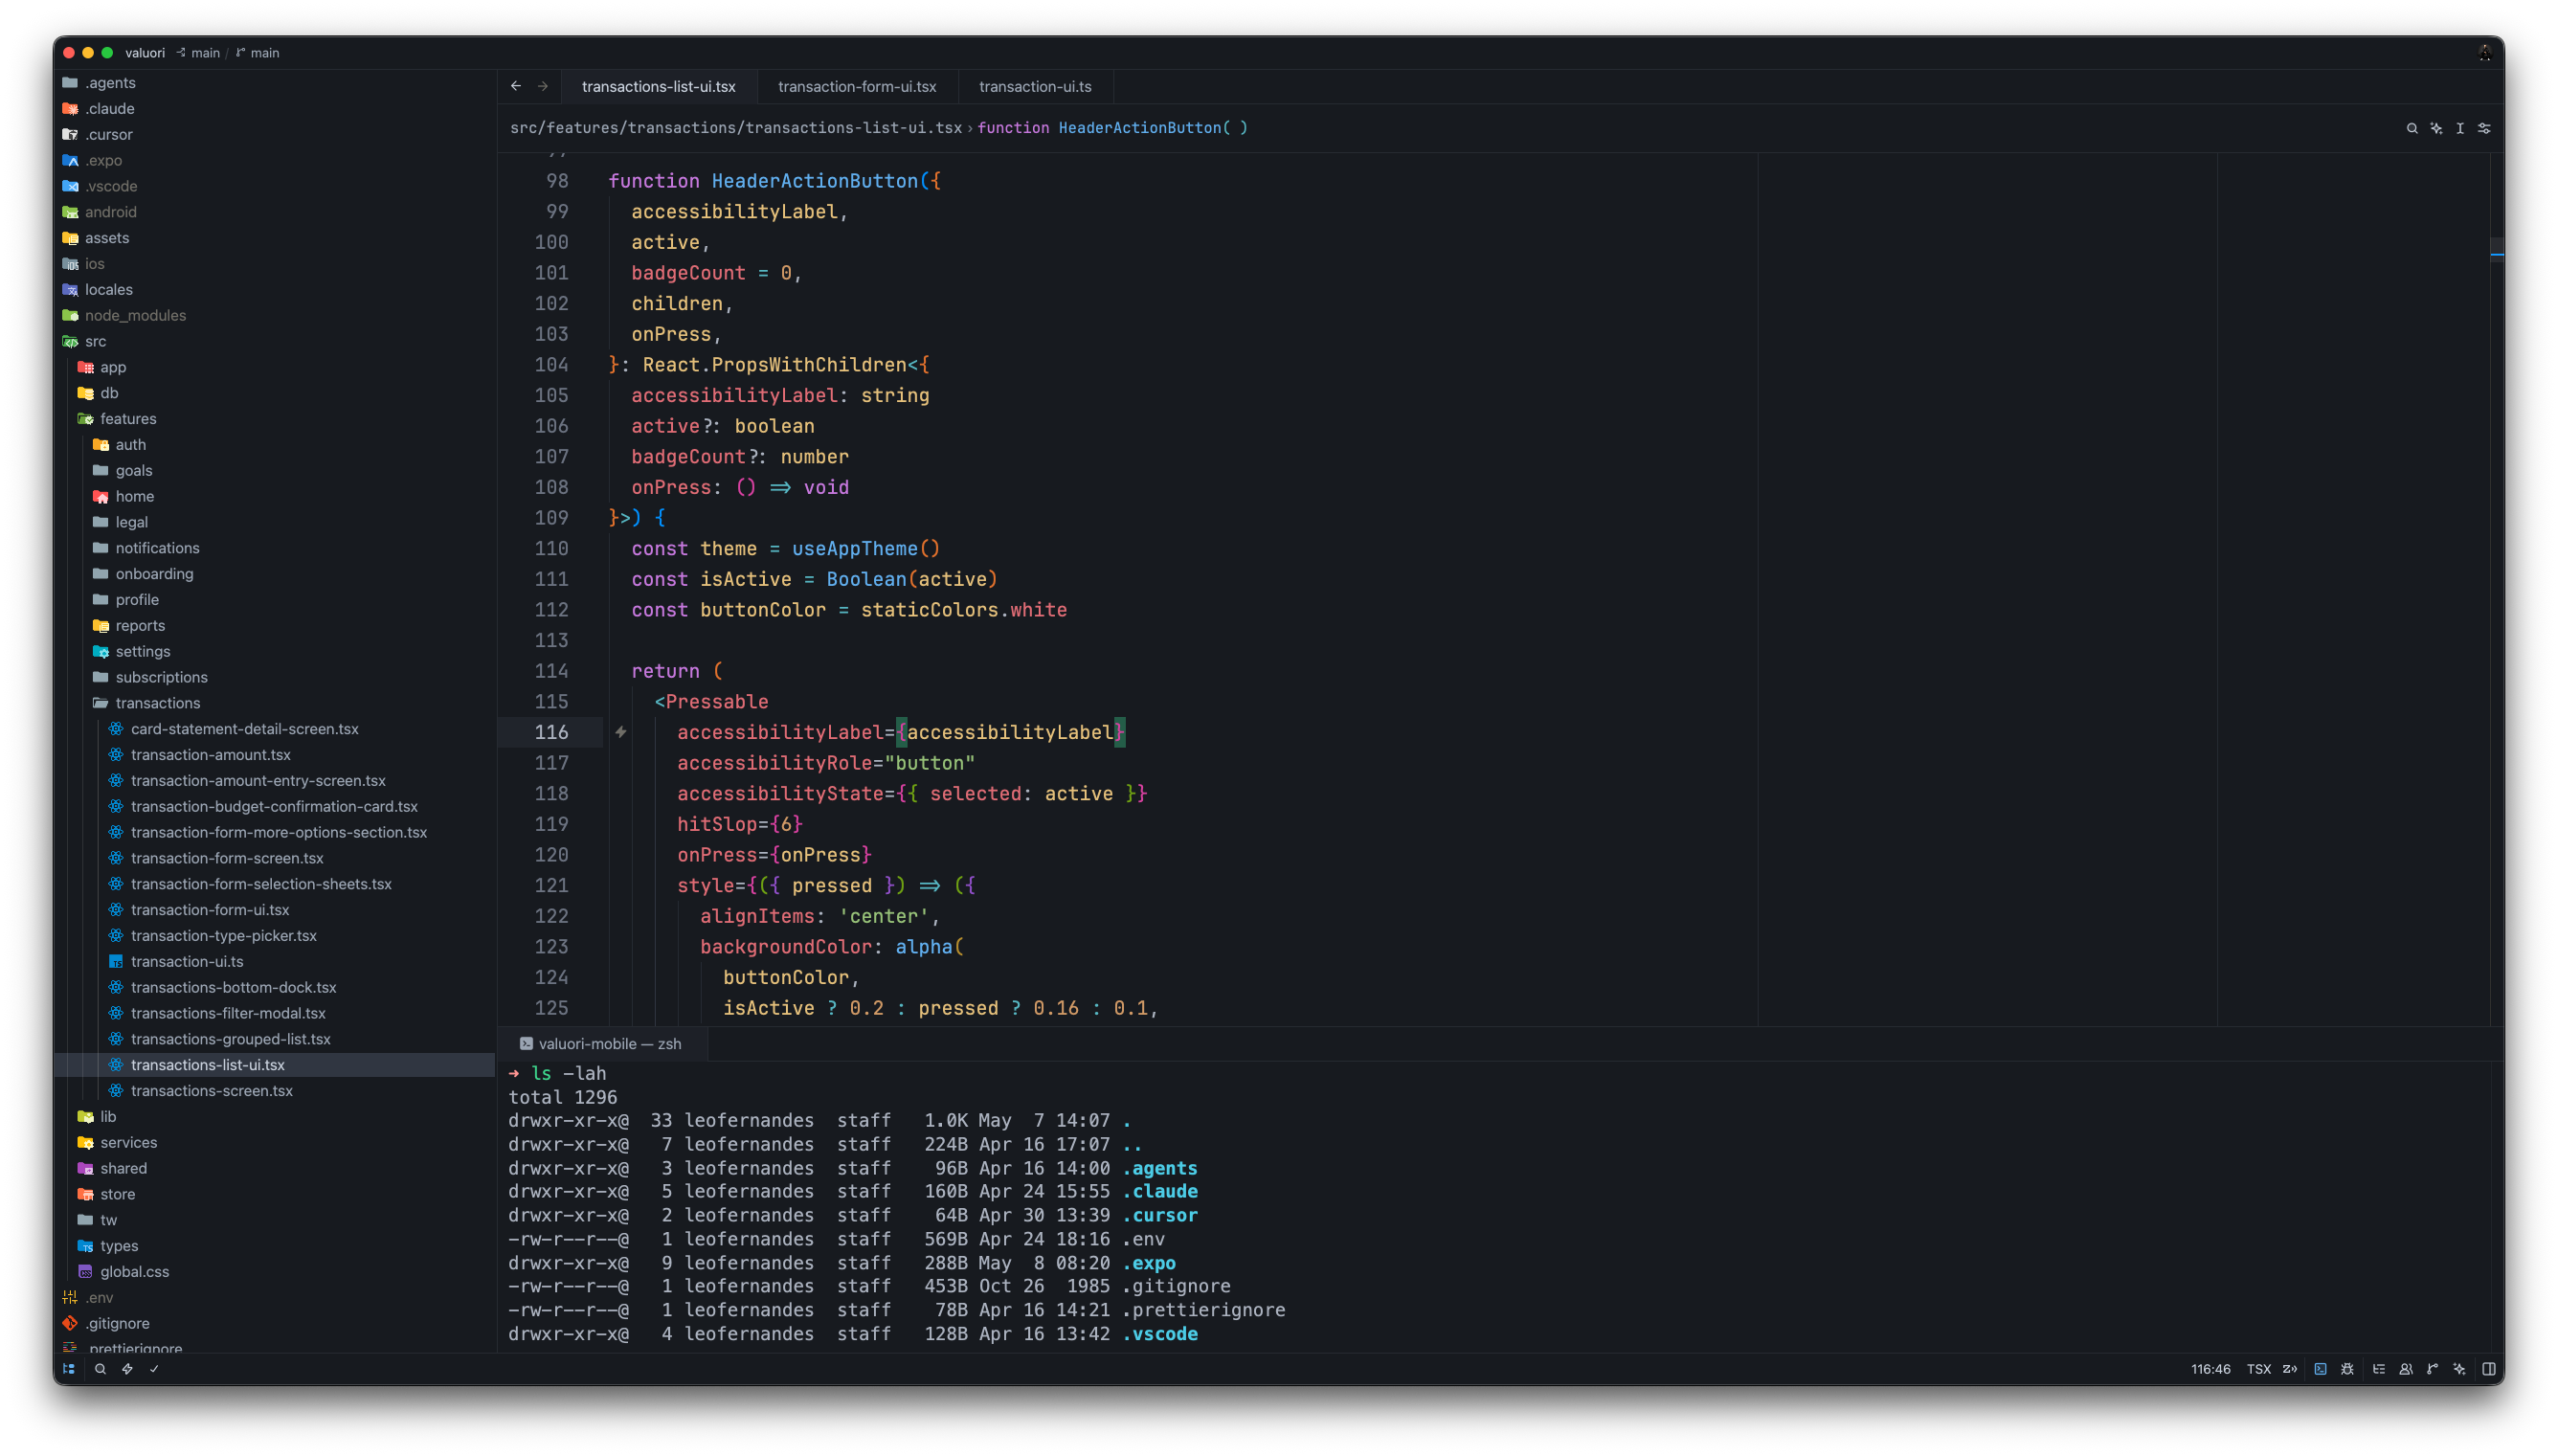
Task: Open editor controls sliders icon in toolbar
Action: (x=2484, y=128)
